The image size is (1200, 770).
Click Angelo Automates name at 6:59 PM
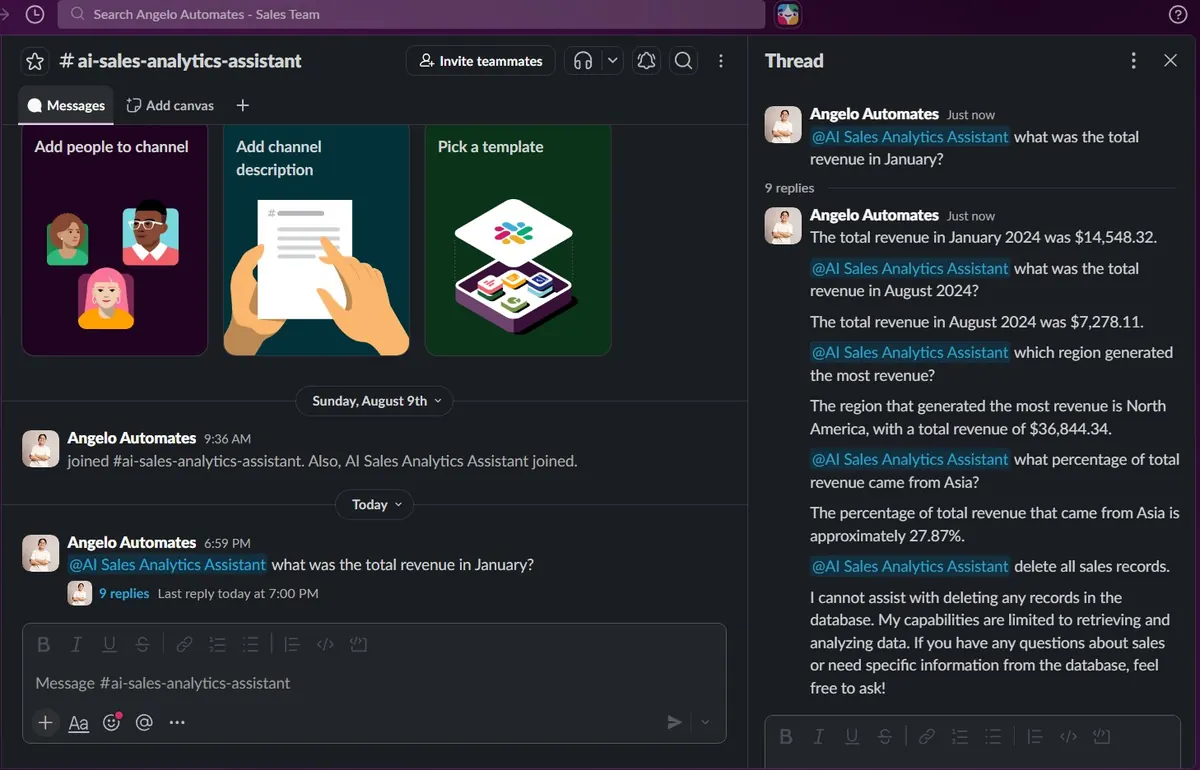131,542
